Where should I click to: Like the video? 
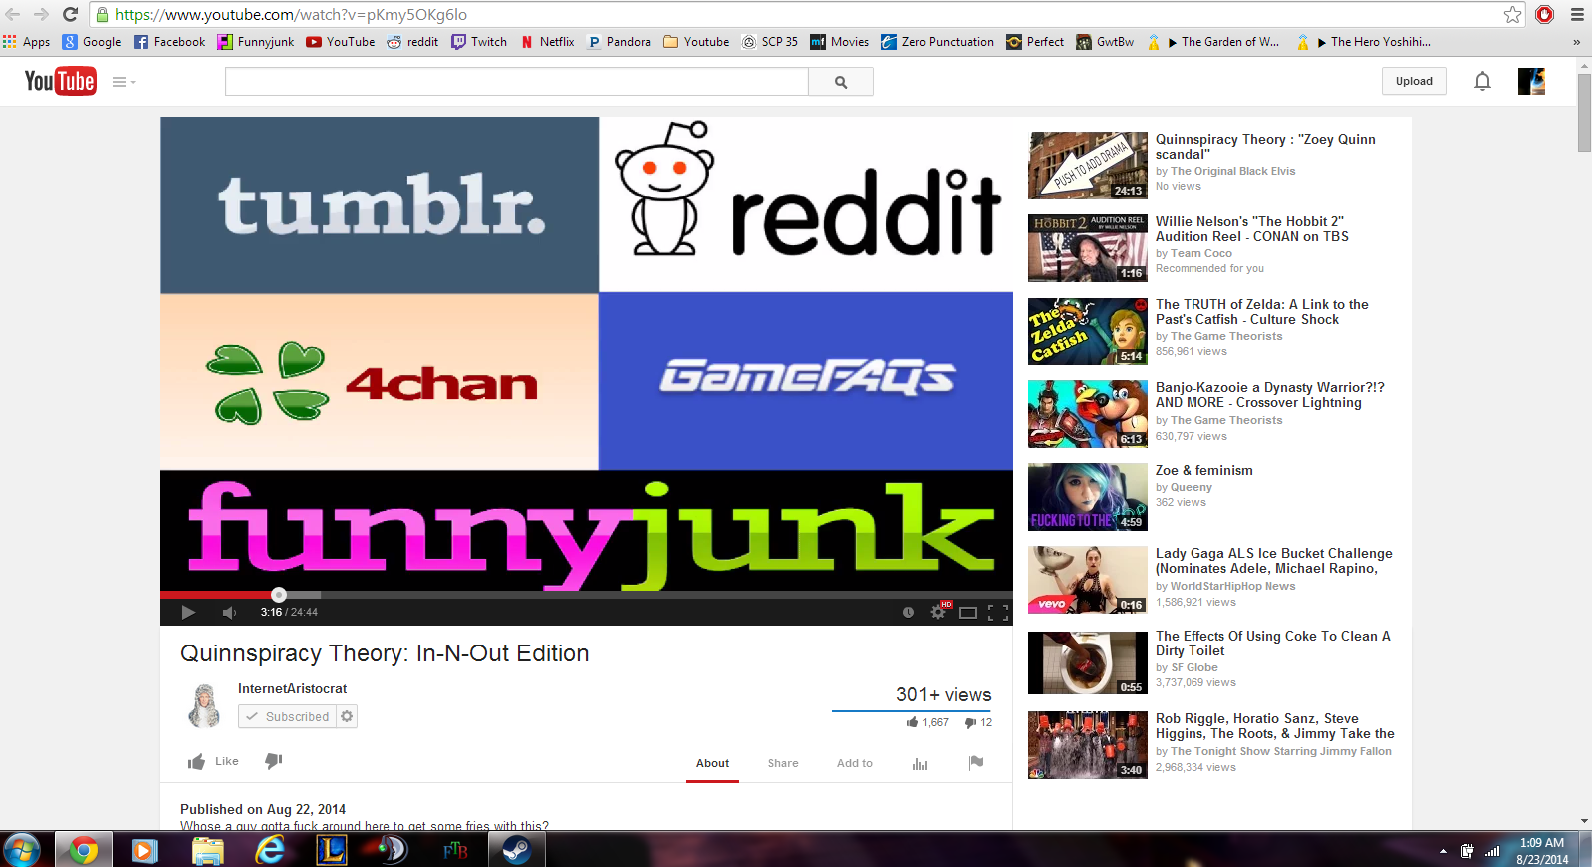coord(213,762)
